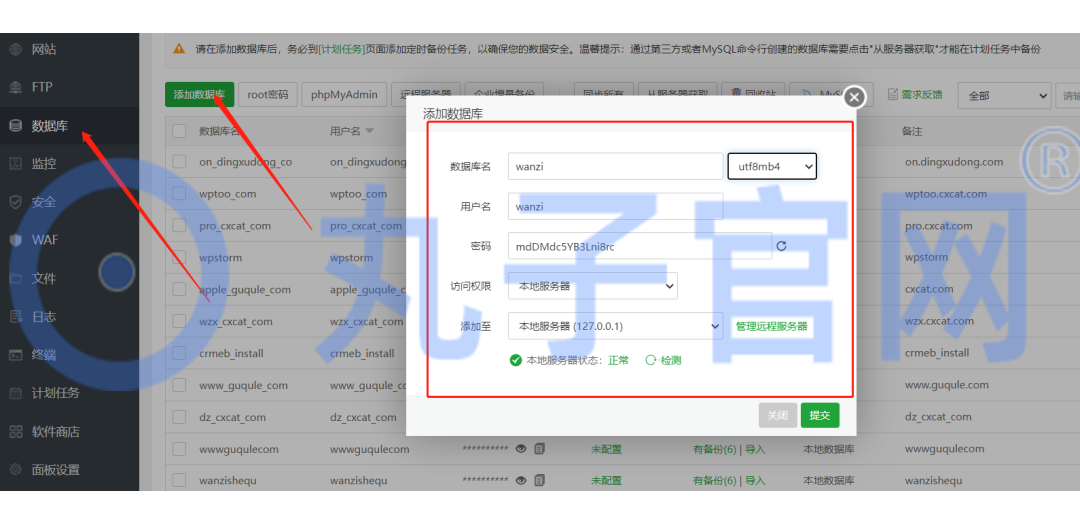Open the 访问权限 本地服务器 dropdown

592,286
